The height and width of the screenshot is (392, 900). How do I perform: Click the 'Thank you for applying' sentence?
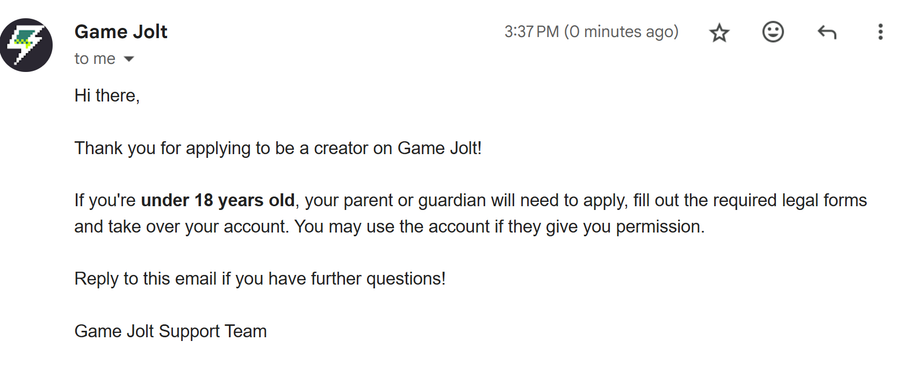278,148
